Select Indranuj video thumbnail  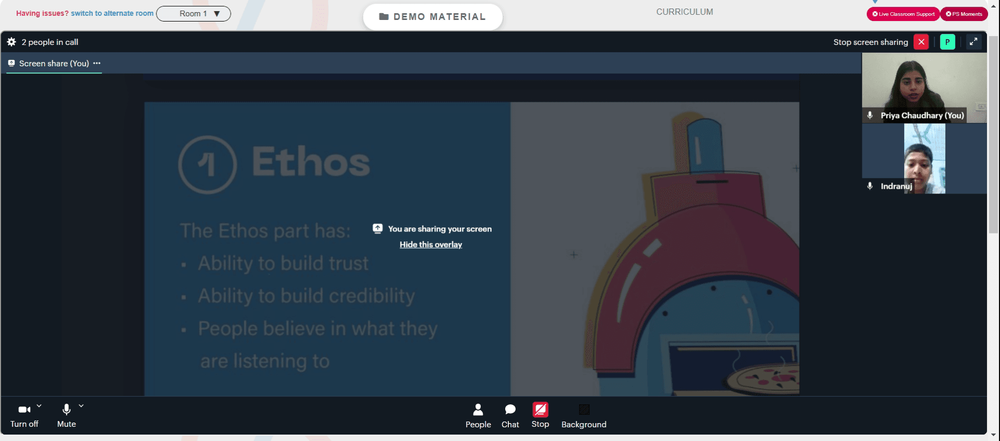click(924, 158)
